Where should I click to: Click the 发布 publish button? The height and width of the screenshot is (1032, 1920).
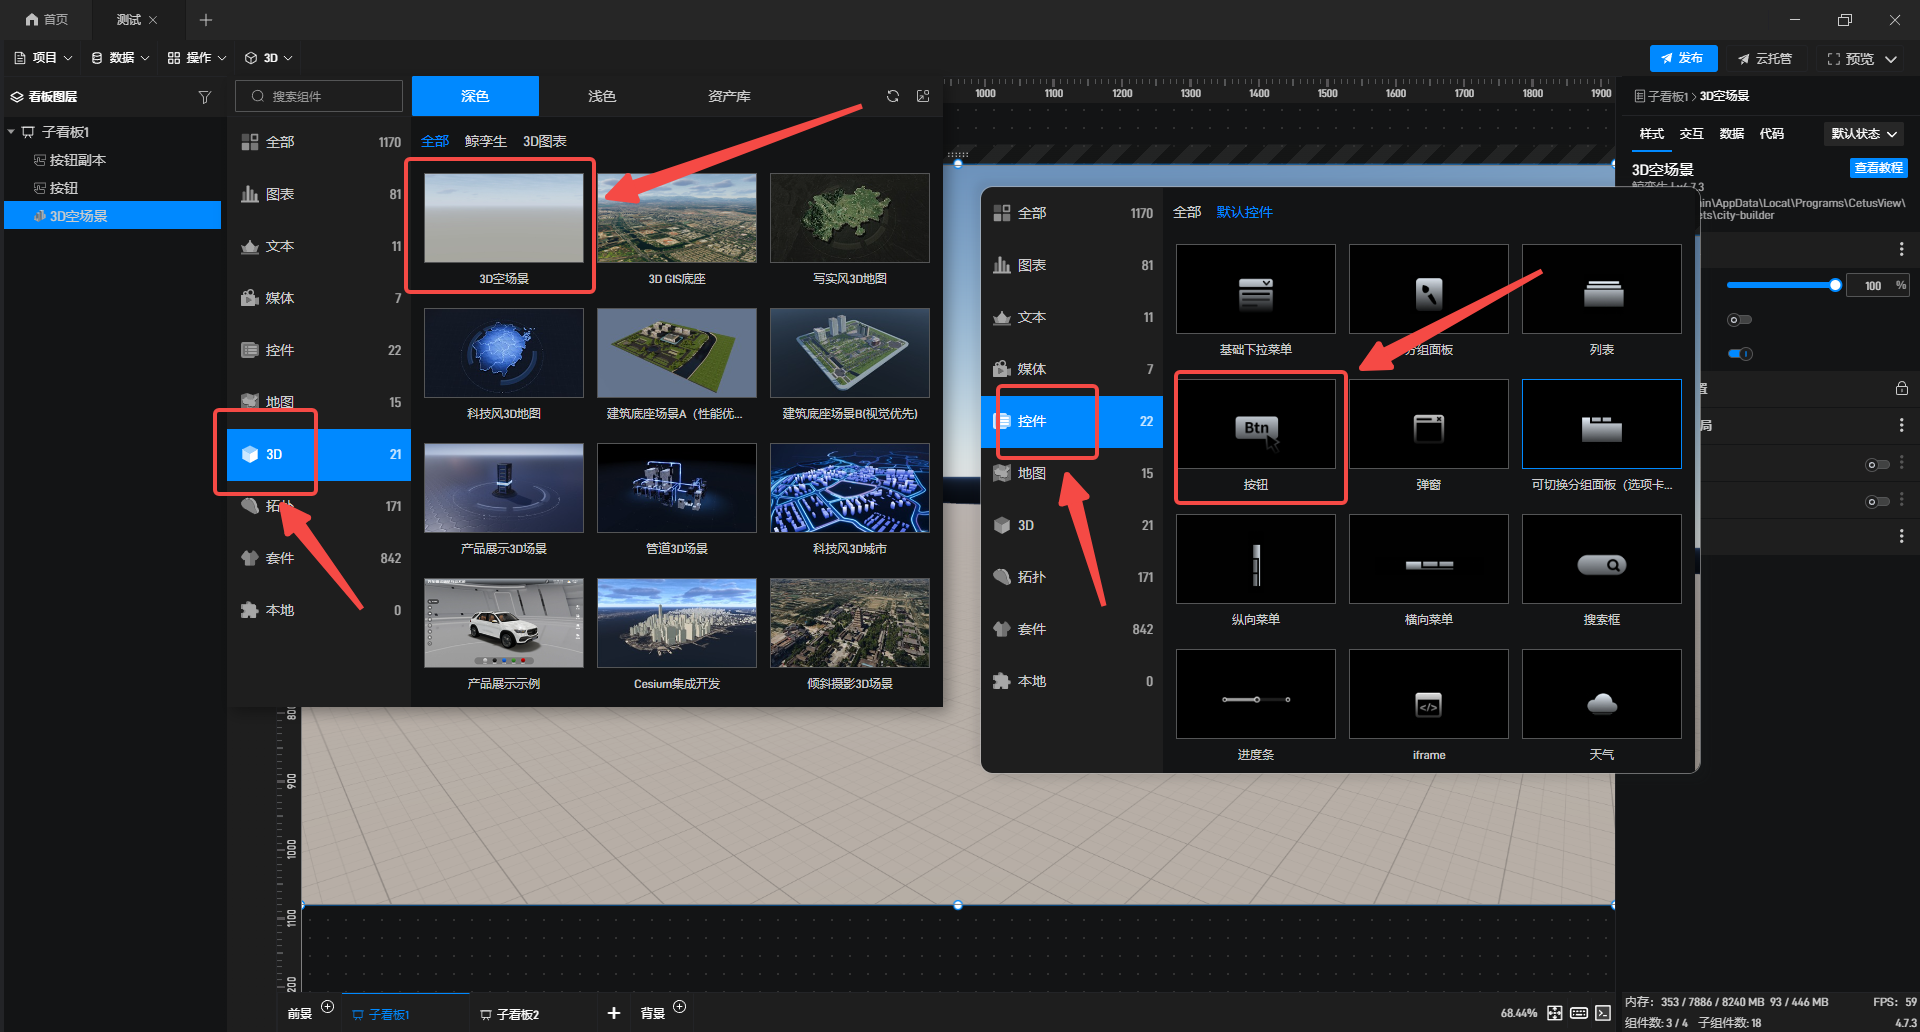pyautogui.click(x=1682, y=58)
